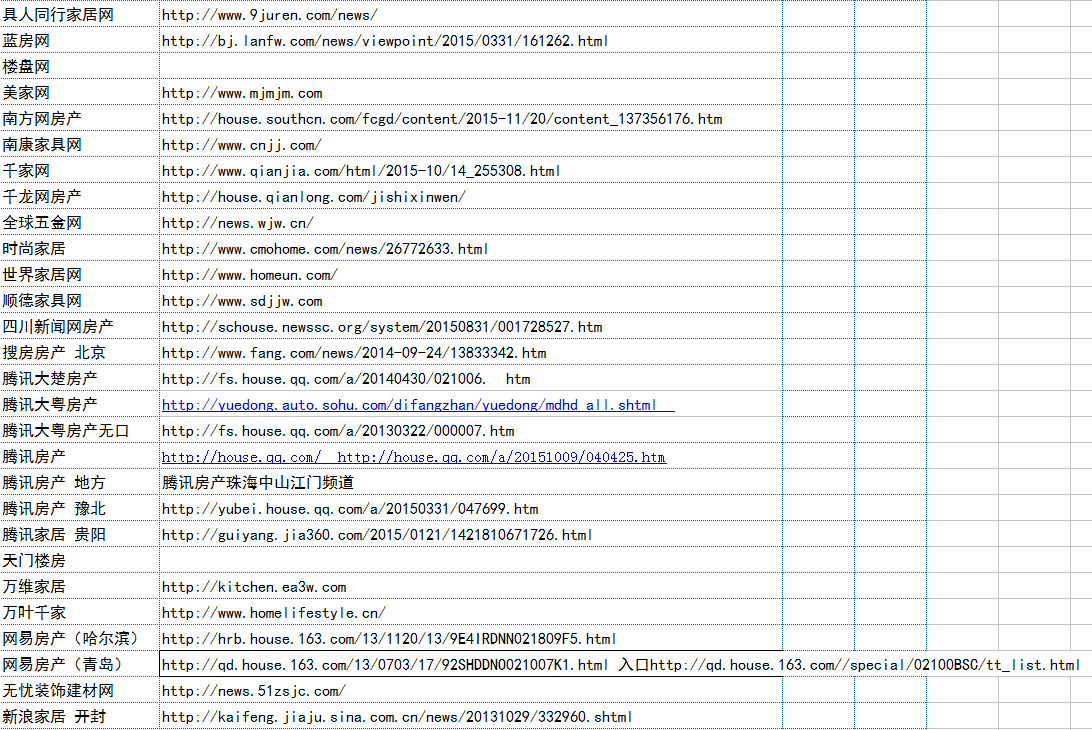Click the fs.house.qq.com 20130322/000007.htm URL cell
Screen dimensions: 1092x730
click(471, 430)
